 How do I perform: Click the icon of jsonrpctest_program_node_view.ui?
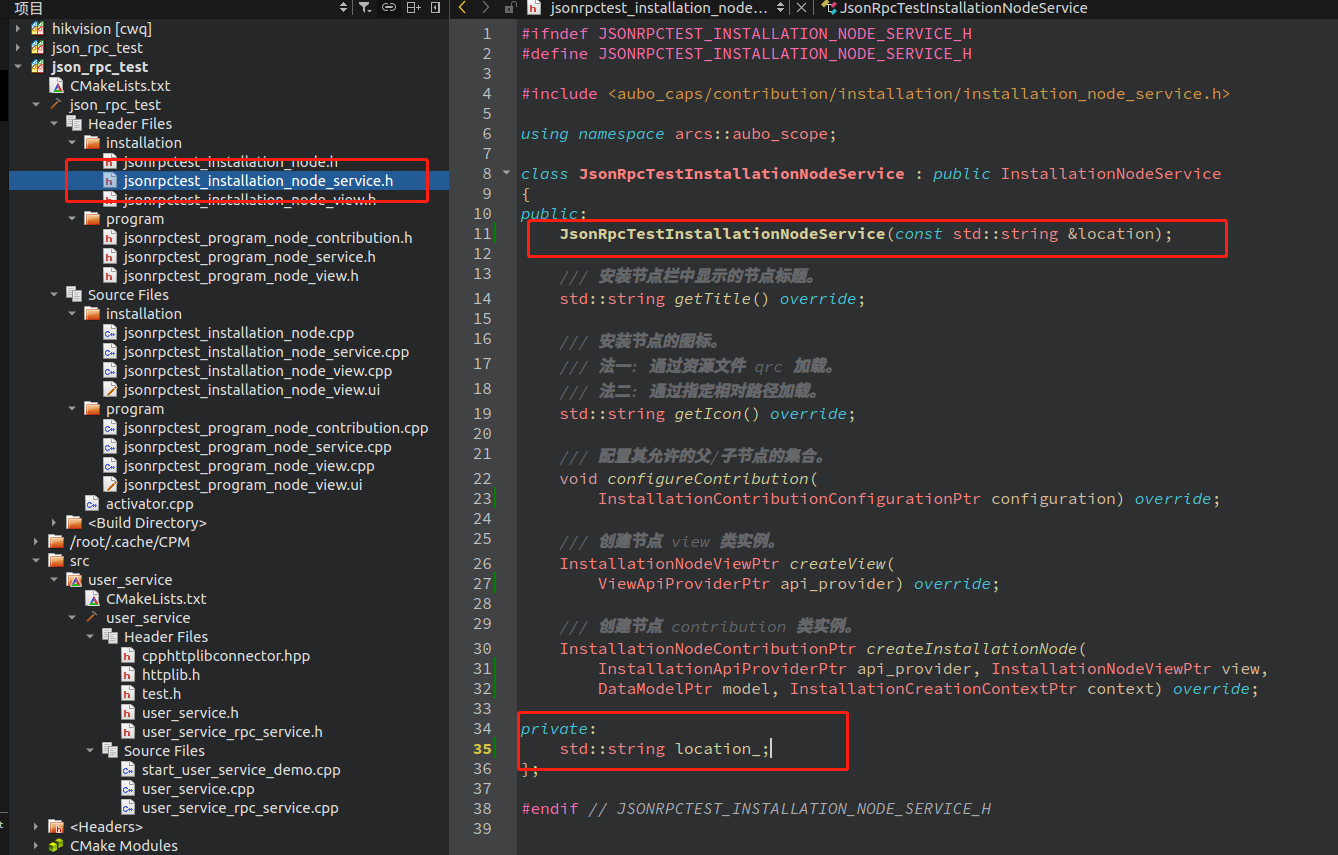(x=110, y=485)
